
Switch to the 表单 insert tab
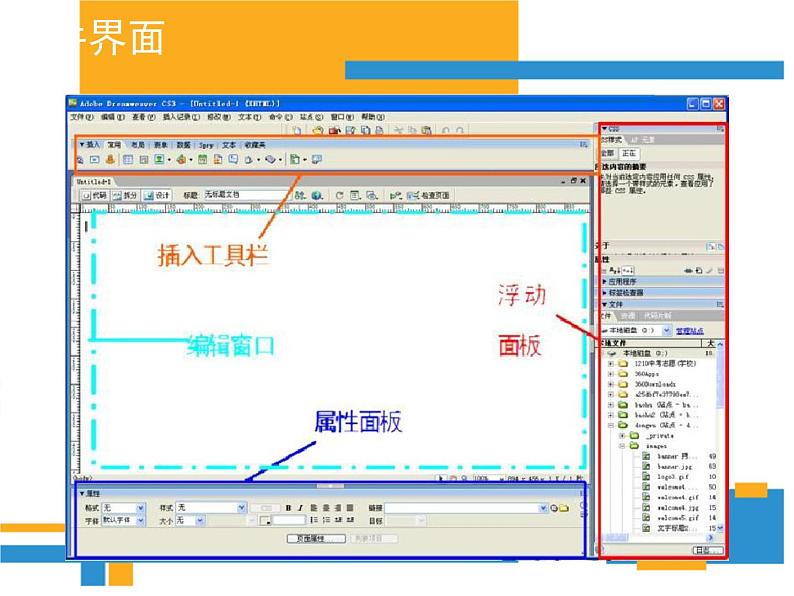161,145
